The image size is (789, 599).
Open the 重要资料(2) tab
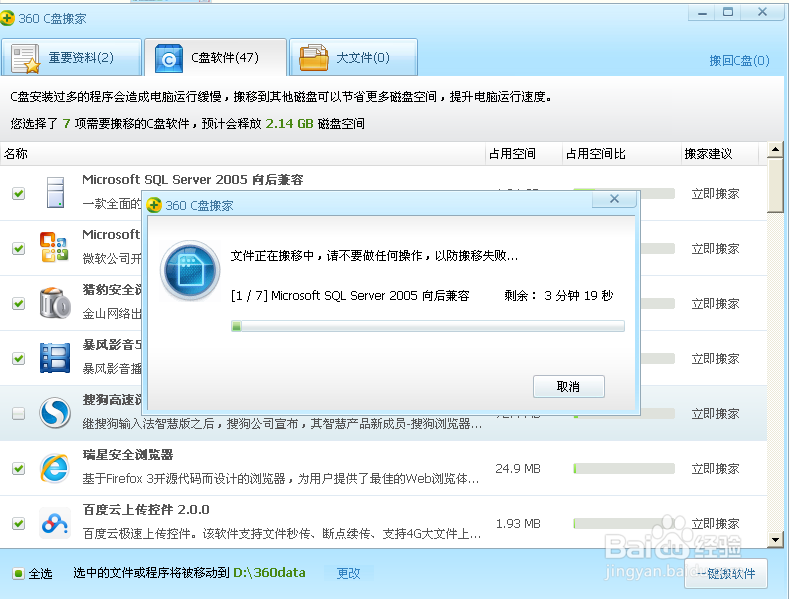pos(71,57)
